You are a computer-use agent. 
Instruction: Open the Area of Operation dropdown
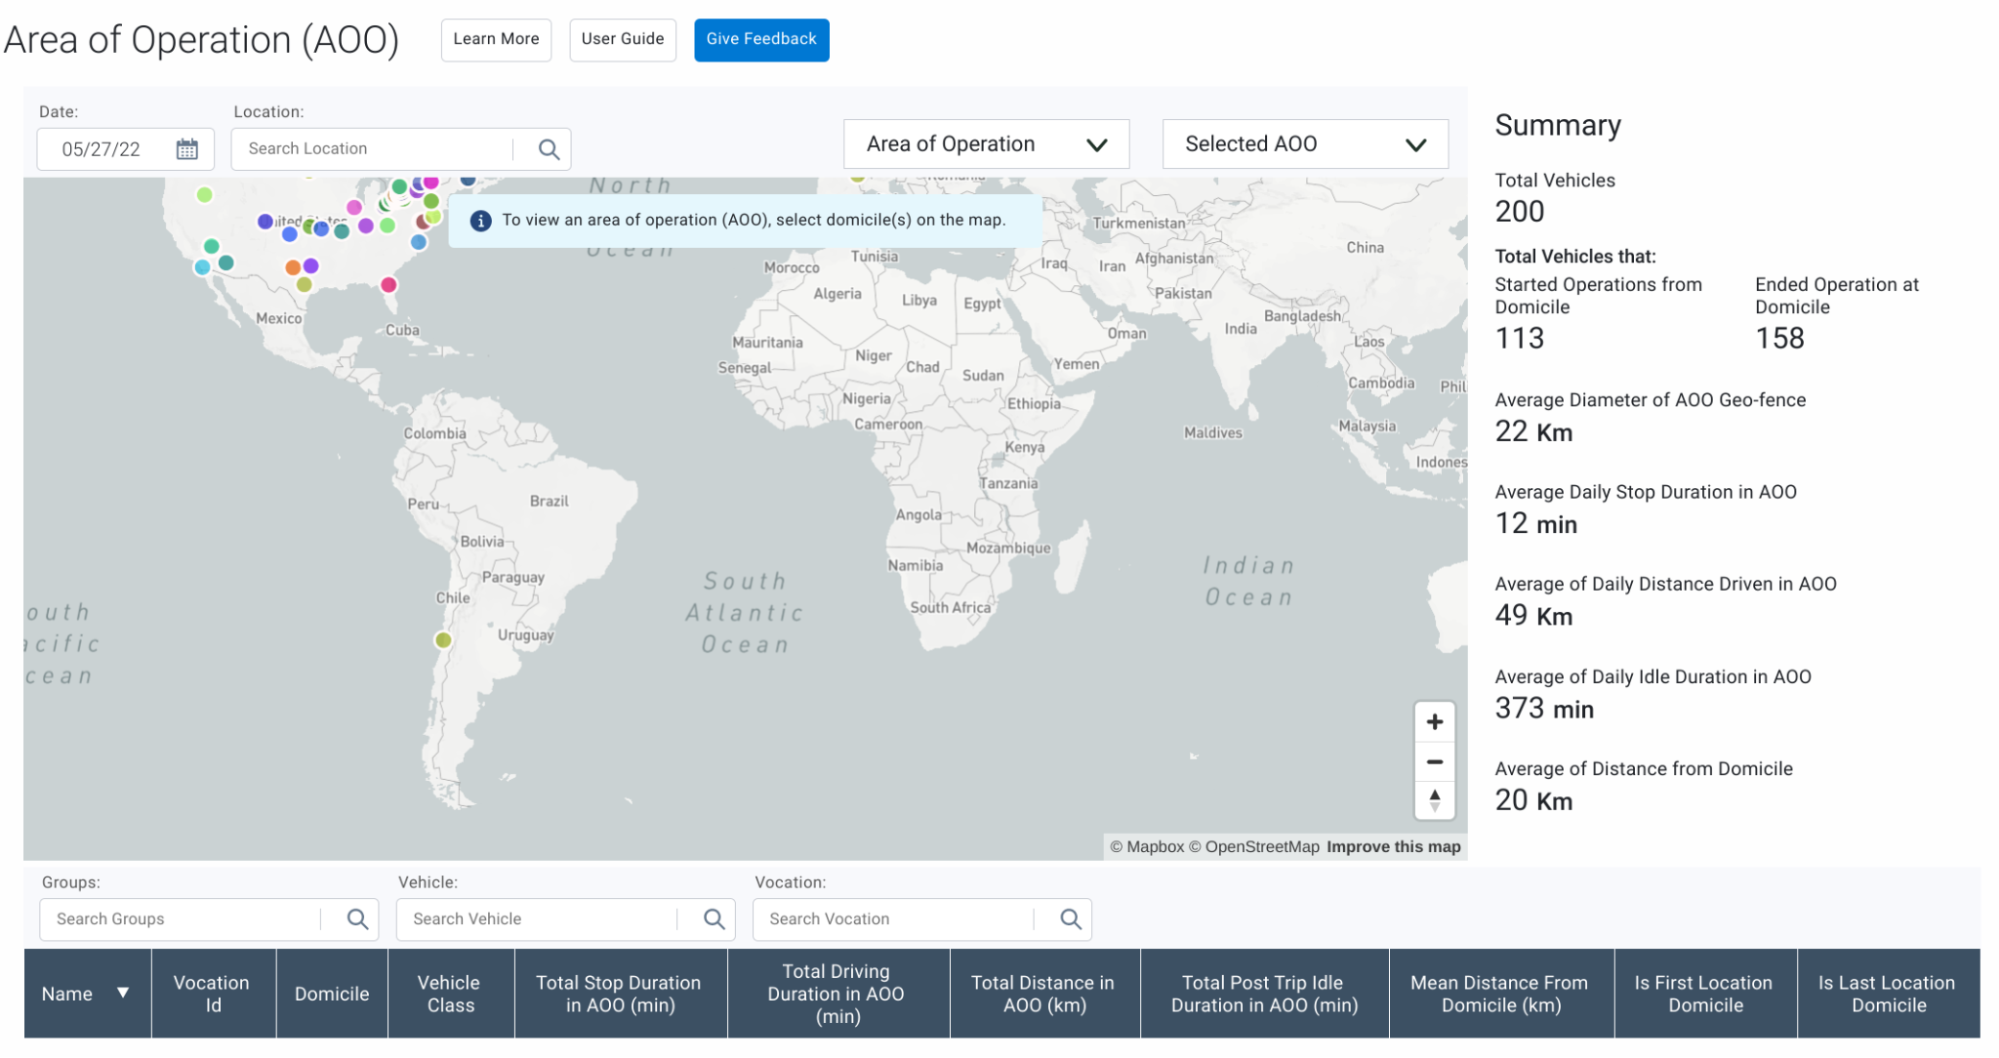point(985,143)
